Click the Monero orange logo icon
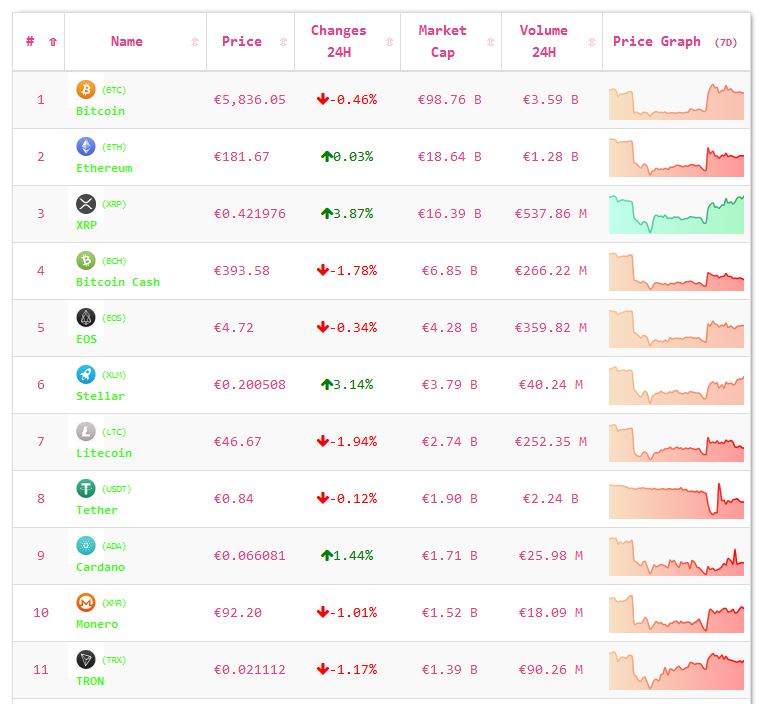 tap(86, 602)
